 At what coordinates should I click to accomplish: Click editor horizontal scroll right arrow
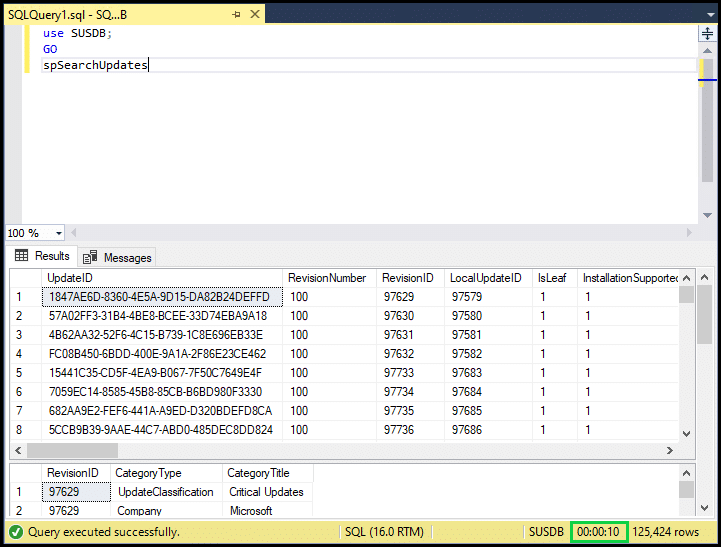pyautogui.click(x=689, y=233)
